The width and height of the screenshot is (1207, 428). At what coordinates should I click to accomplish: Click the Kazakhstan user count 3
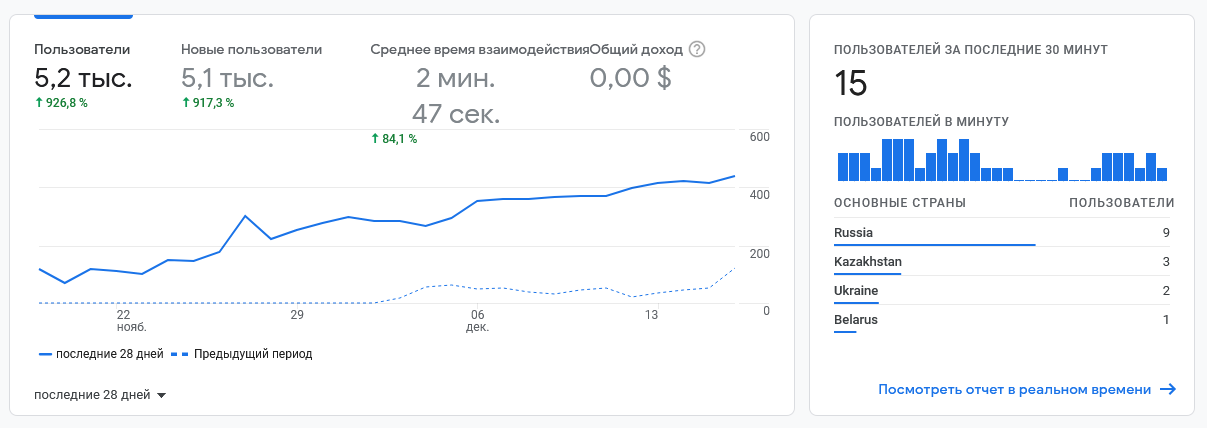1166,262
